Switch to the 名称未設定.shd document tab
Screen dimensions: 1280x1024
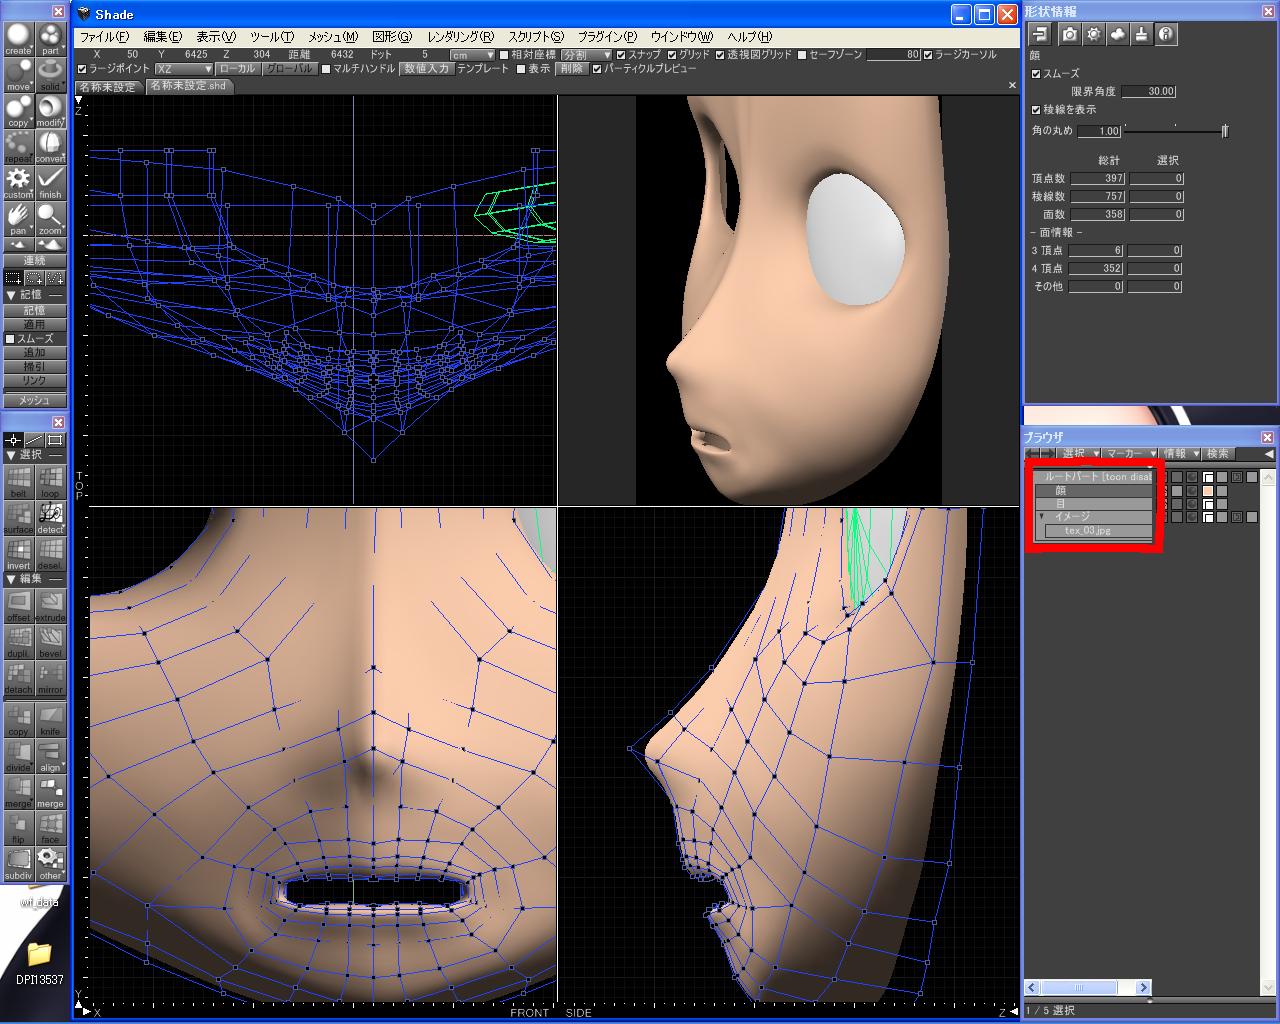tap(188, 86)
